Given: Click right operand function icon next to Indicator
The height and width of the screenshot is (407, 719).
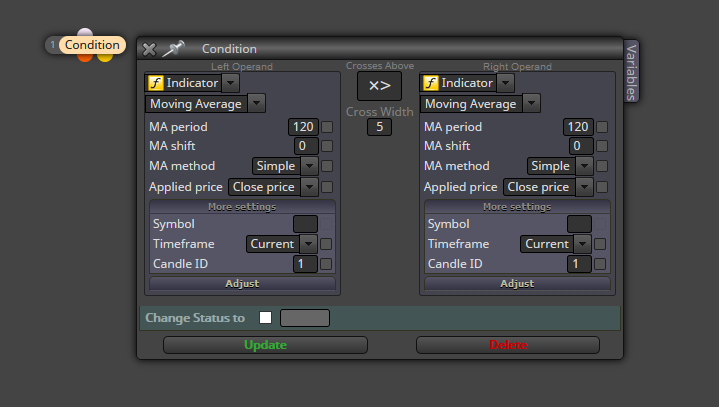Looking at the screenshot, I should click(430, 83).
